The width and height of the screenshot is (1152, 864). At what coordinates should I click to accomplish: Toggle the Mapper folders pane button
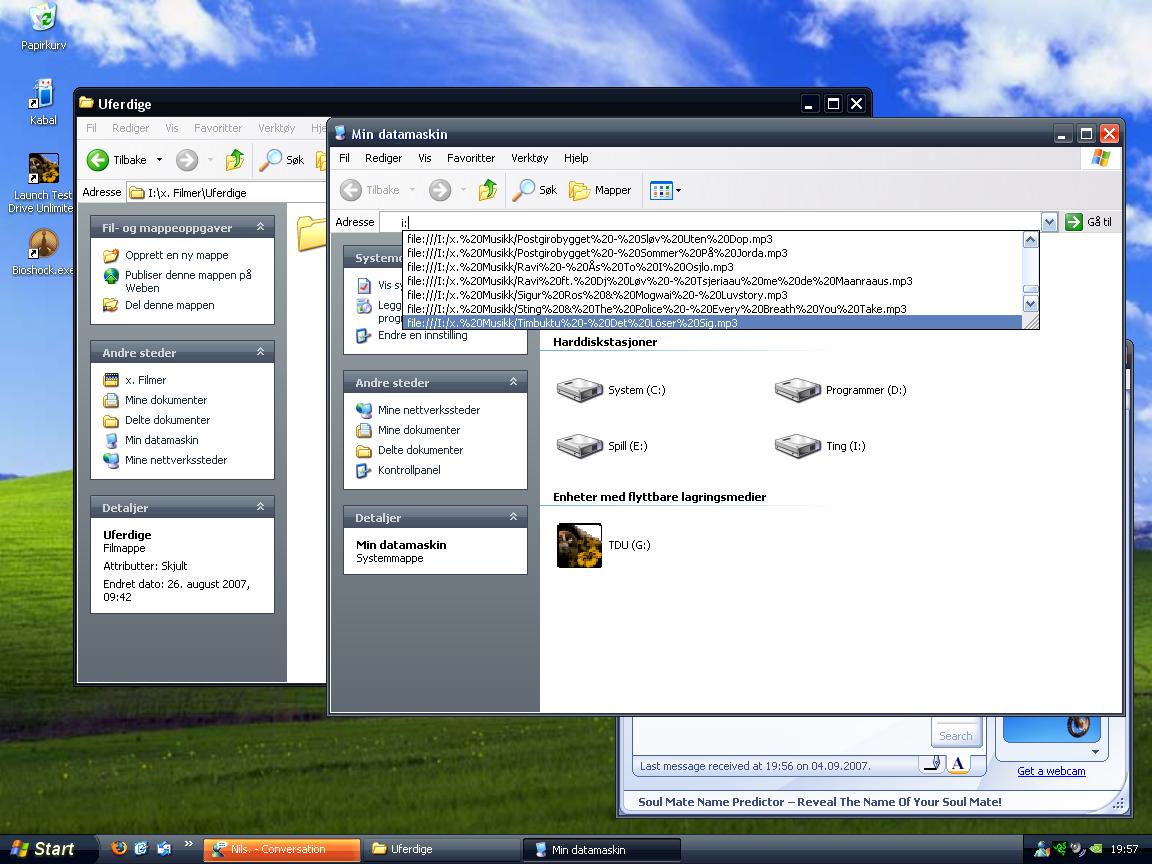pyautogui.click(x=600, y=190)
